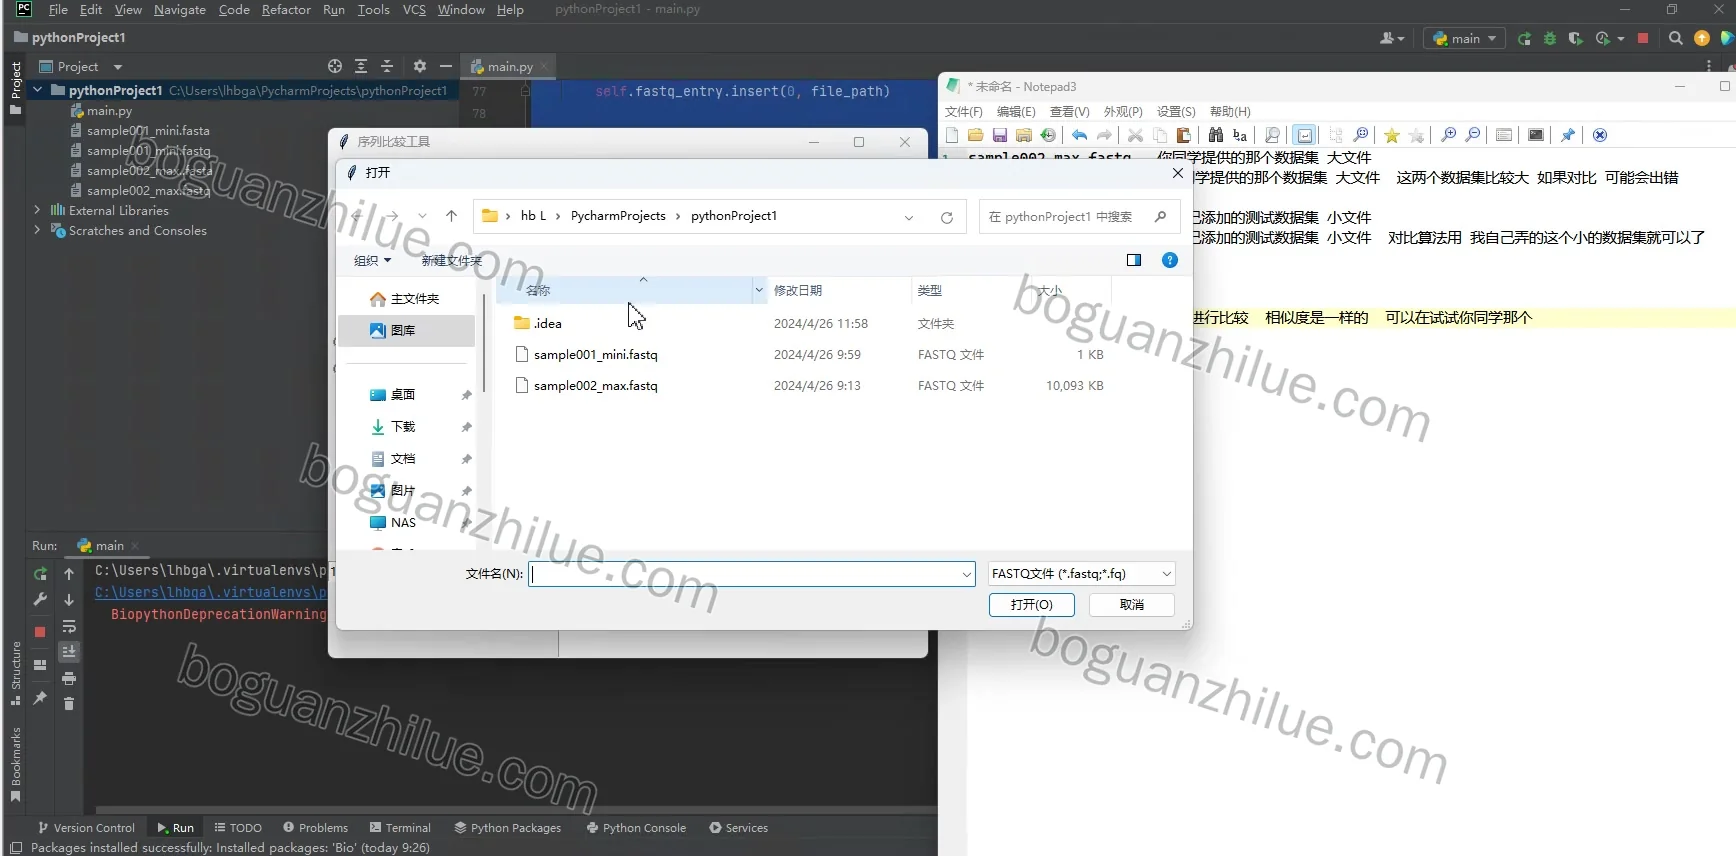Toggle the preview pane in Open dialog
Viewport: 1736px width, 856px height.
tap(1133, 260)
